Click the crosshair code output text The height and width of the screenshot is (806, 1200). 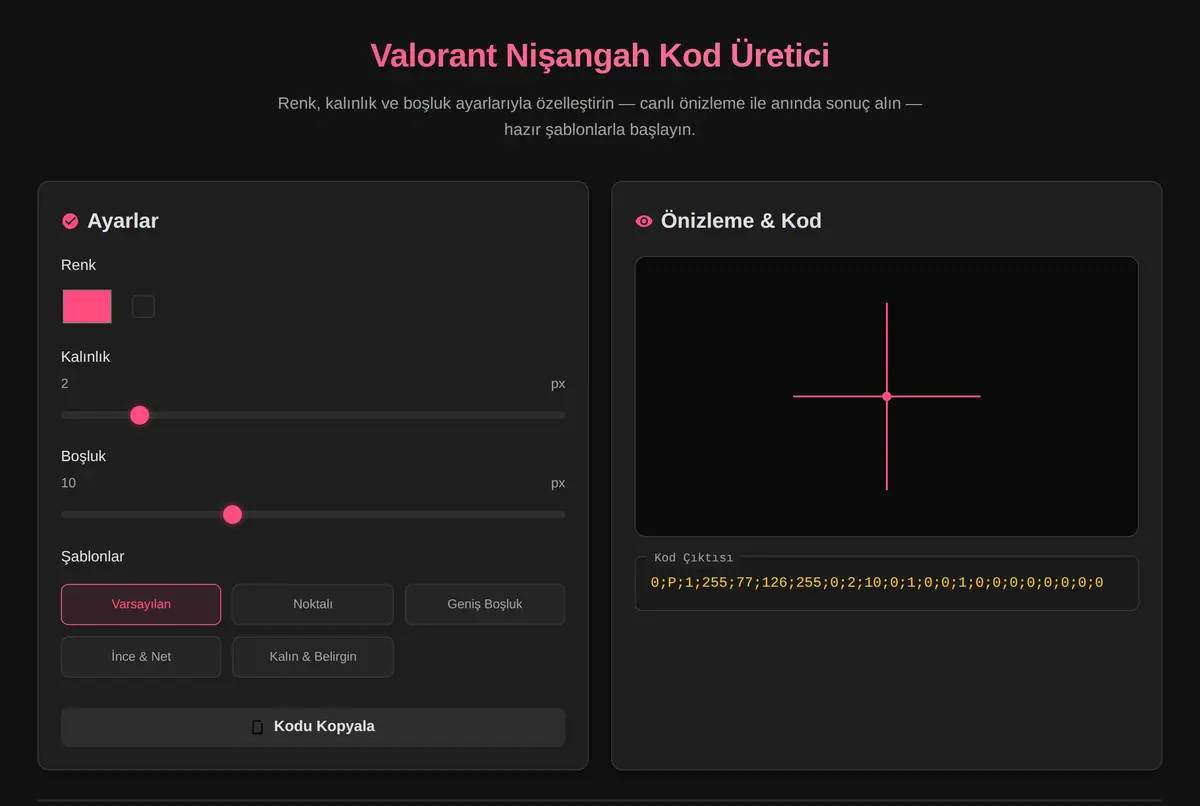click(877, 582)
